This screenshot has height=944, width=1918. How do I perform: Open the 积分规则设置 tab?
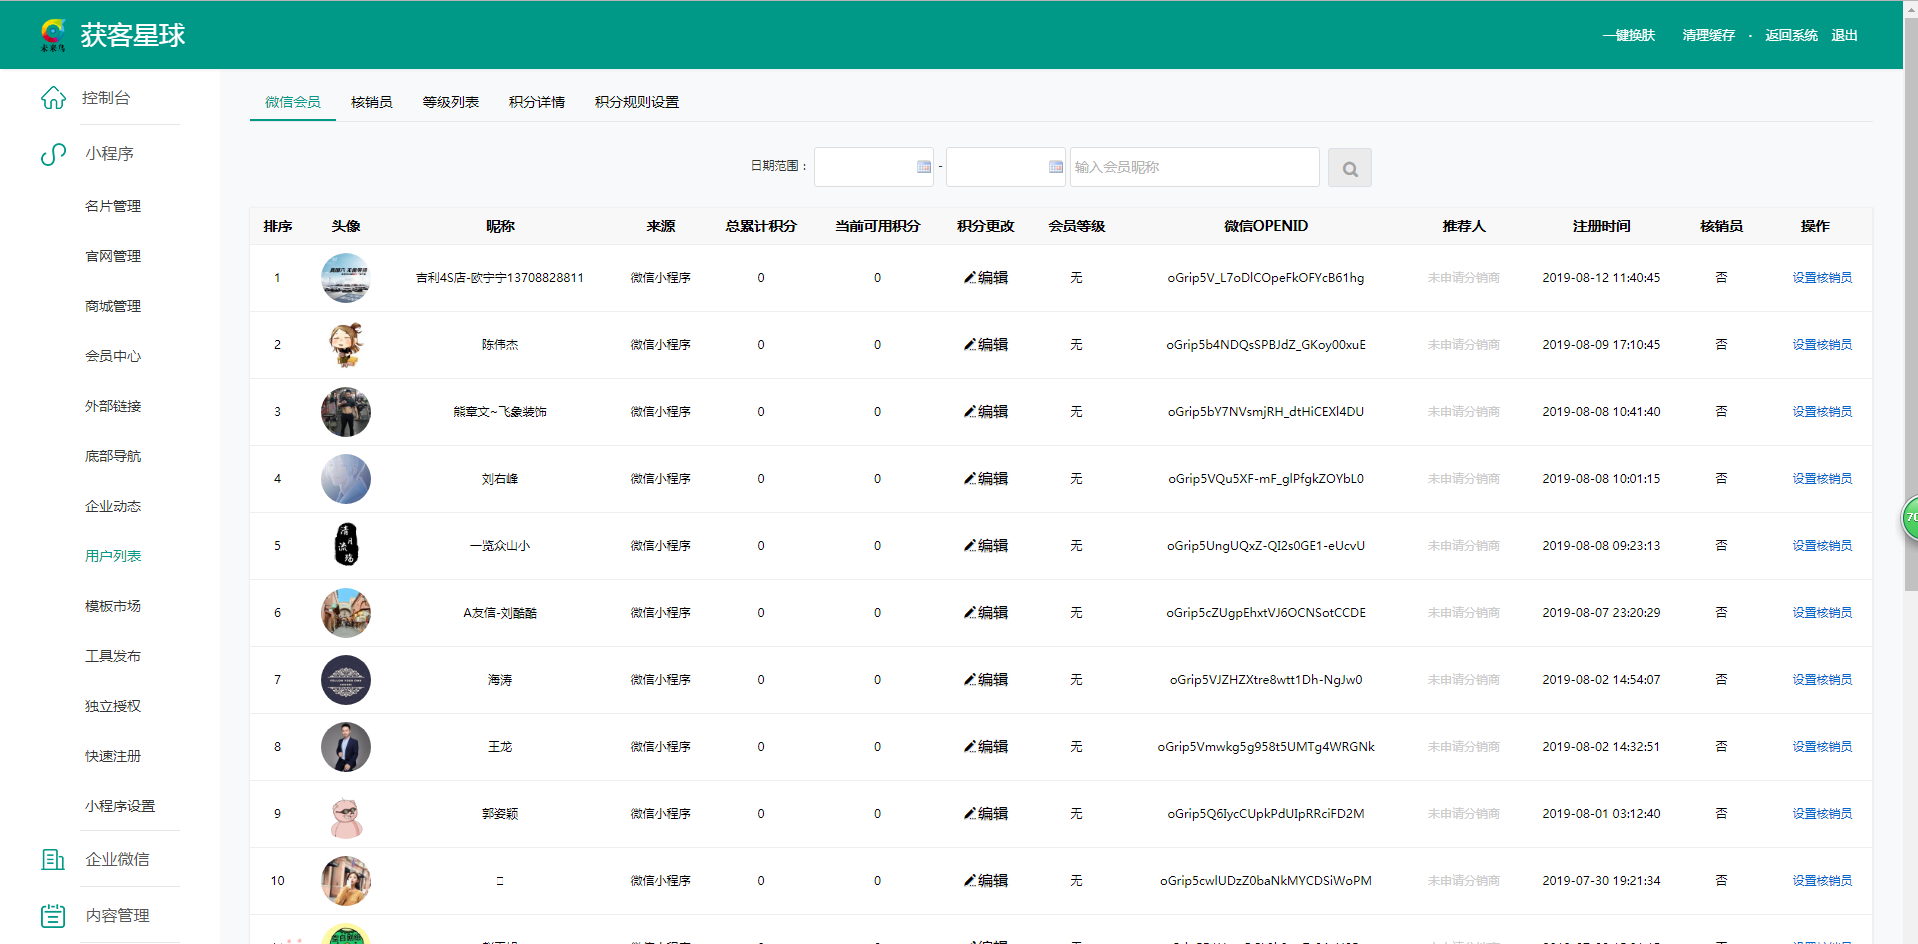(x=636, y=102)
